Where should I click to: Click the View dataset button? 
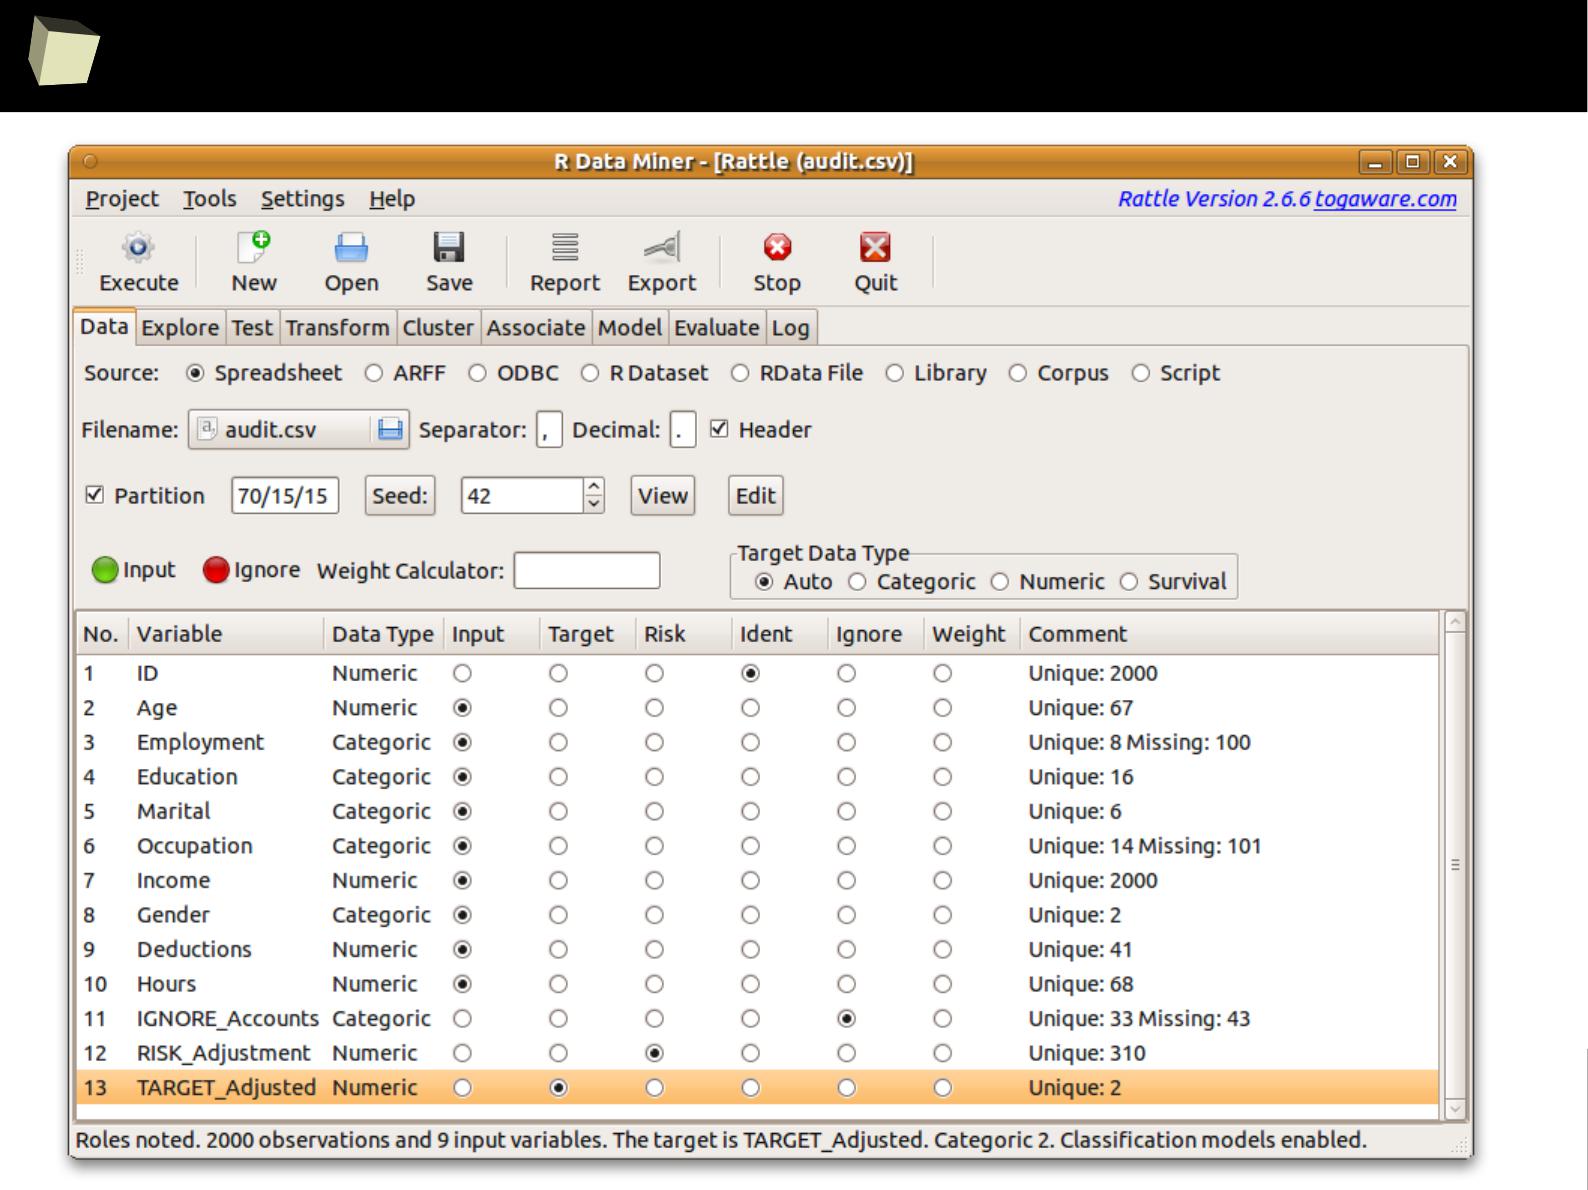point(663,495)
